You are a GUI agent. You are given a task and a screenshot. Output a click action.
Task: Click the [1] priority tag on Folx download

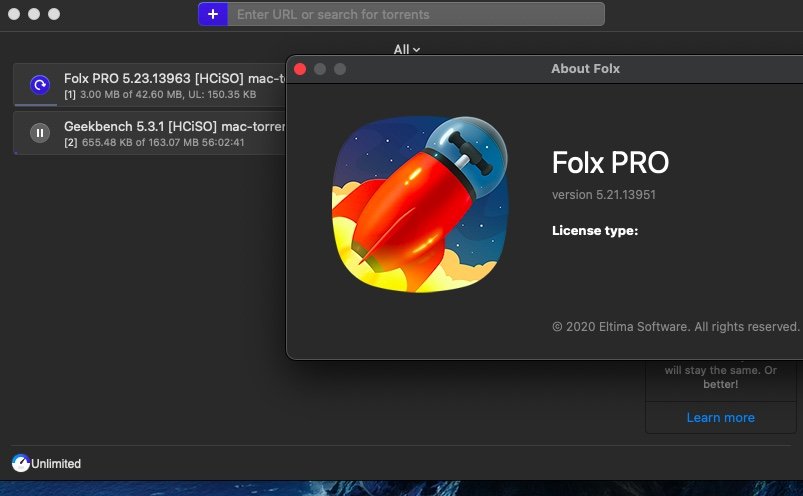click(x=70, y=95)
